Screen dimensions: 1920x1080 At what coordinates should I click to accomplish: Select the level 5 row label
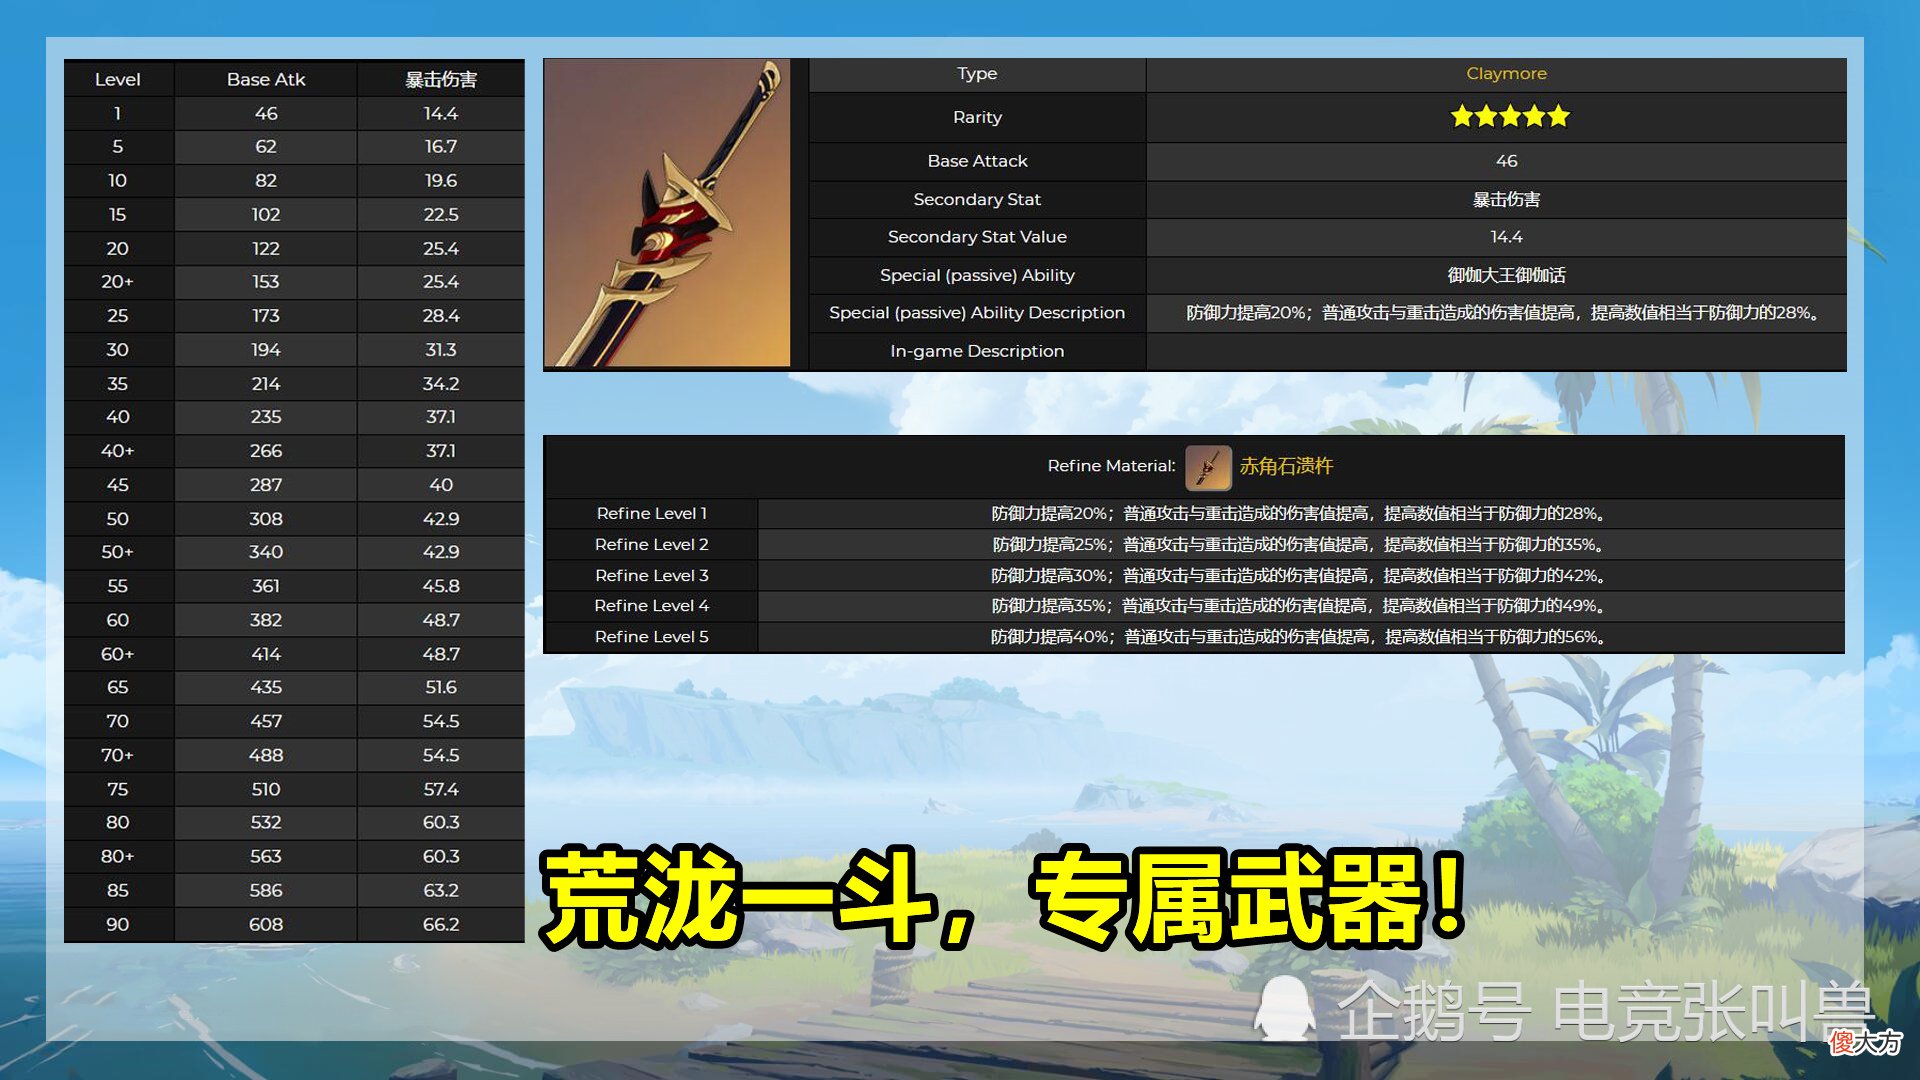[118, 147]
